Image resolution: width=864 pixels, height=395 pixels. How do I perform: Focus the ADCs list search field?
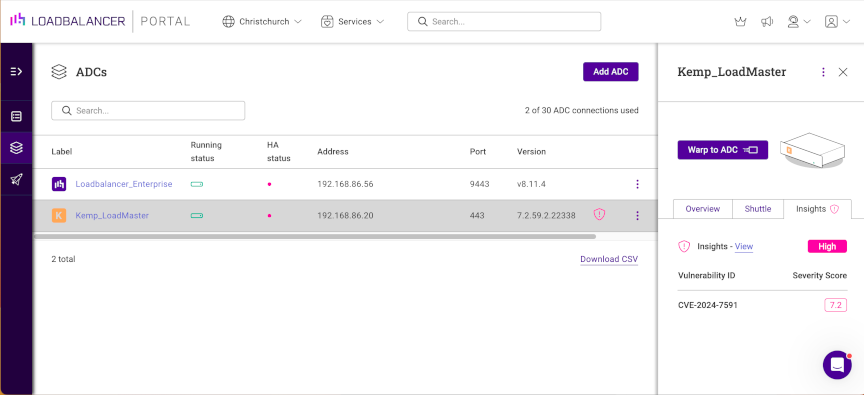(x=148, y=110)
